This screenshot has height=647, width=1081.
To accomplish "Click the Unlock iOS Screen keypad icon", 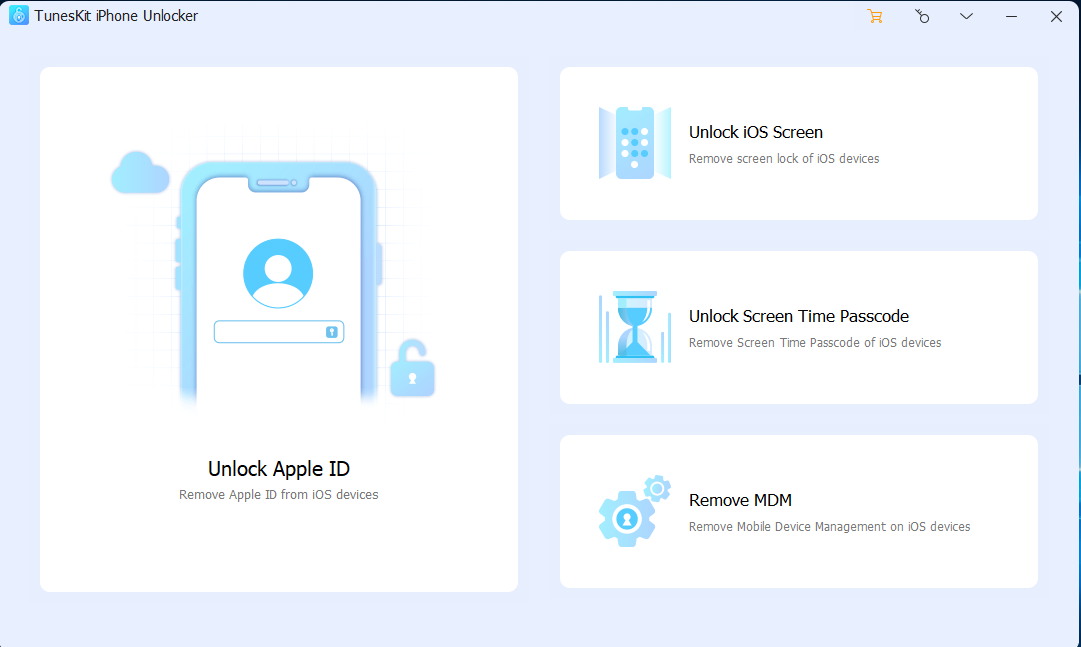I will click(634, 143).
